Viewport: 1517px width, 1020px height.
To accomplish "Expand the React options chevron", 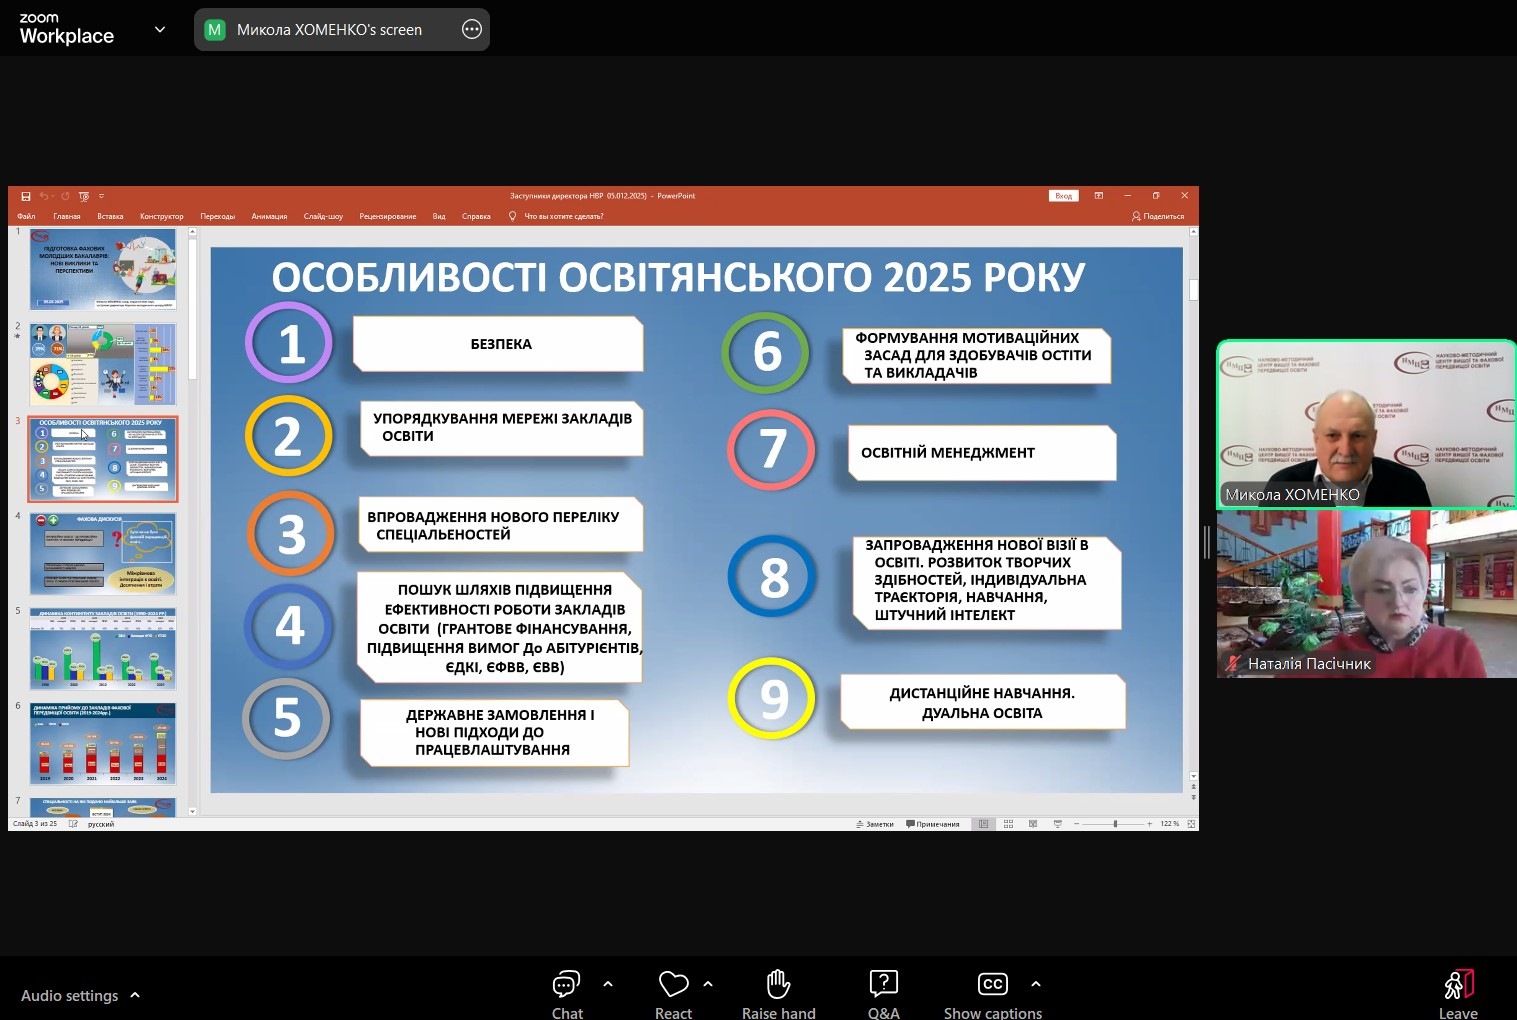I will (x=708, y=984).
